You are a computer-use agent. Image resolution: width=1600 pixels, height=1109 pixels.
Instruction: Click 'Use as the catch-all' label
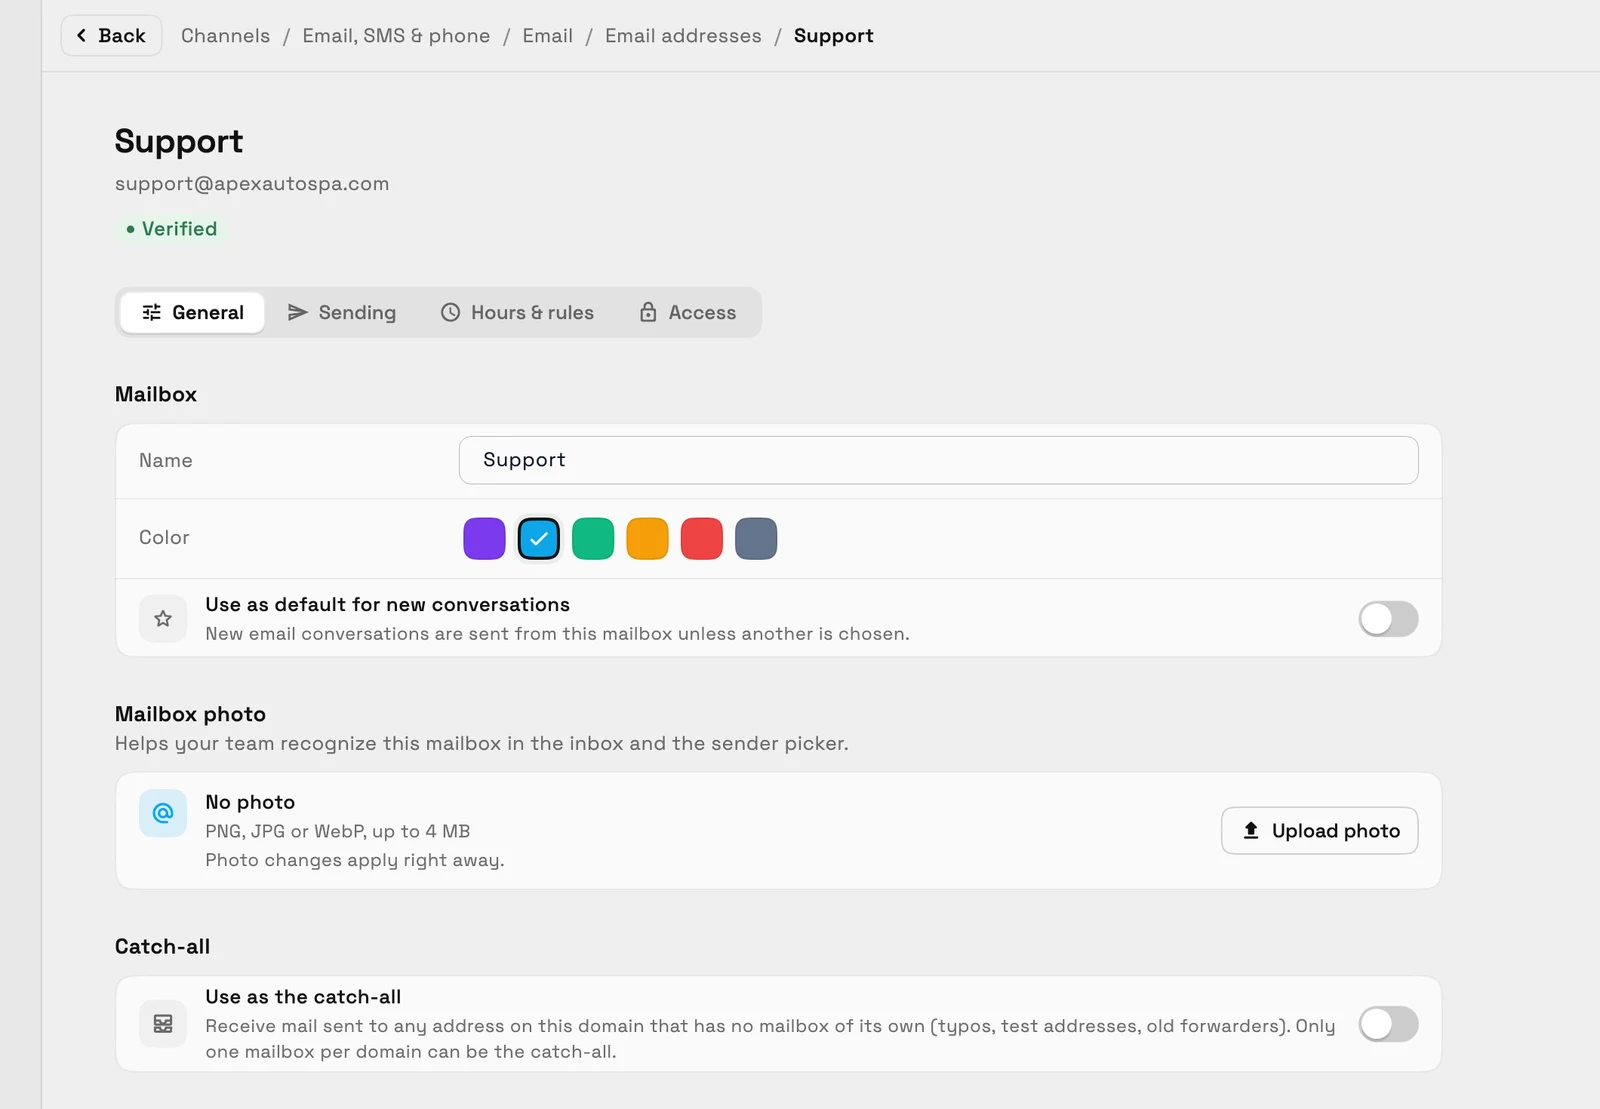pyautogui.click(x=303, y=997)
